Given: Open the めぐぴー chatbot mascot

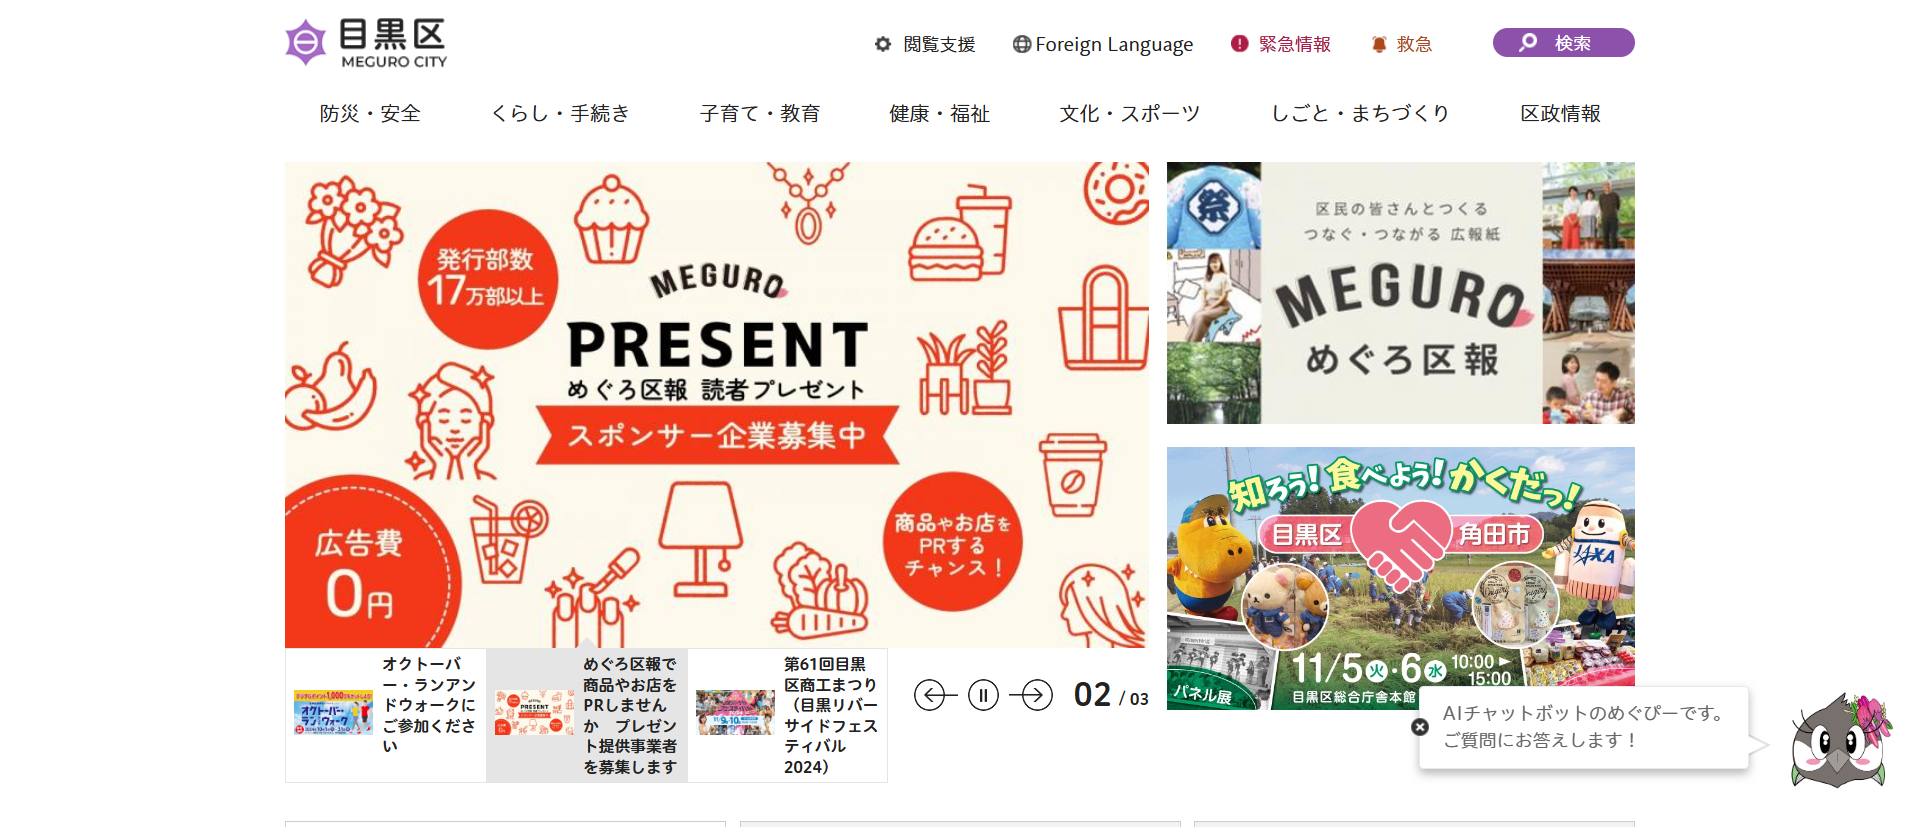Looking at the screenshot, I should (1841, 741).
